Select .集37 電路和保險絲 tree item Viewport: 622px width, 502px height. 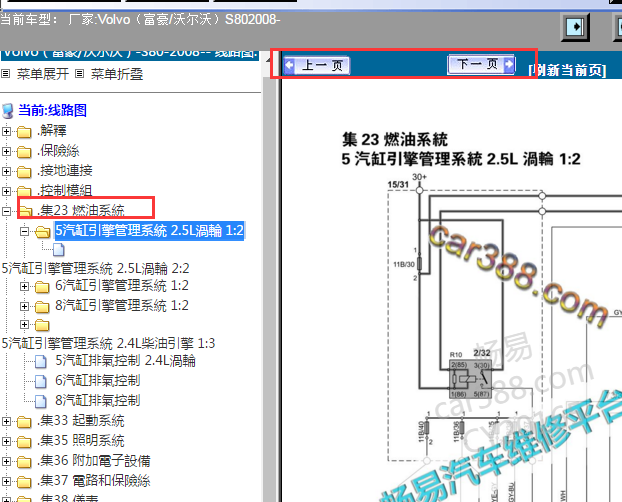94,481
